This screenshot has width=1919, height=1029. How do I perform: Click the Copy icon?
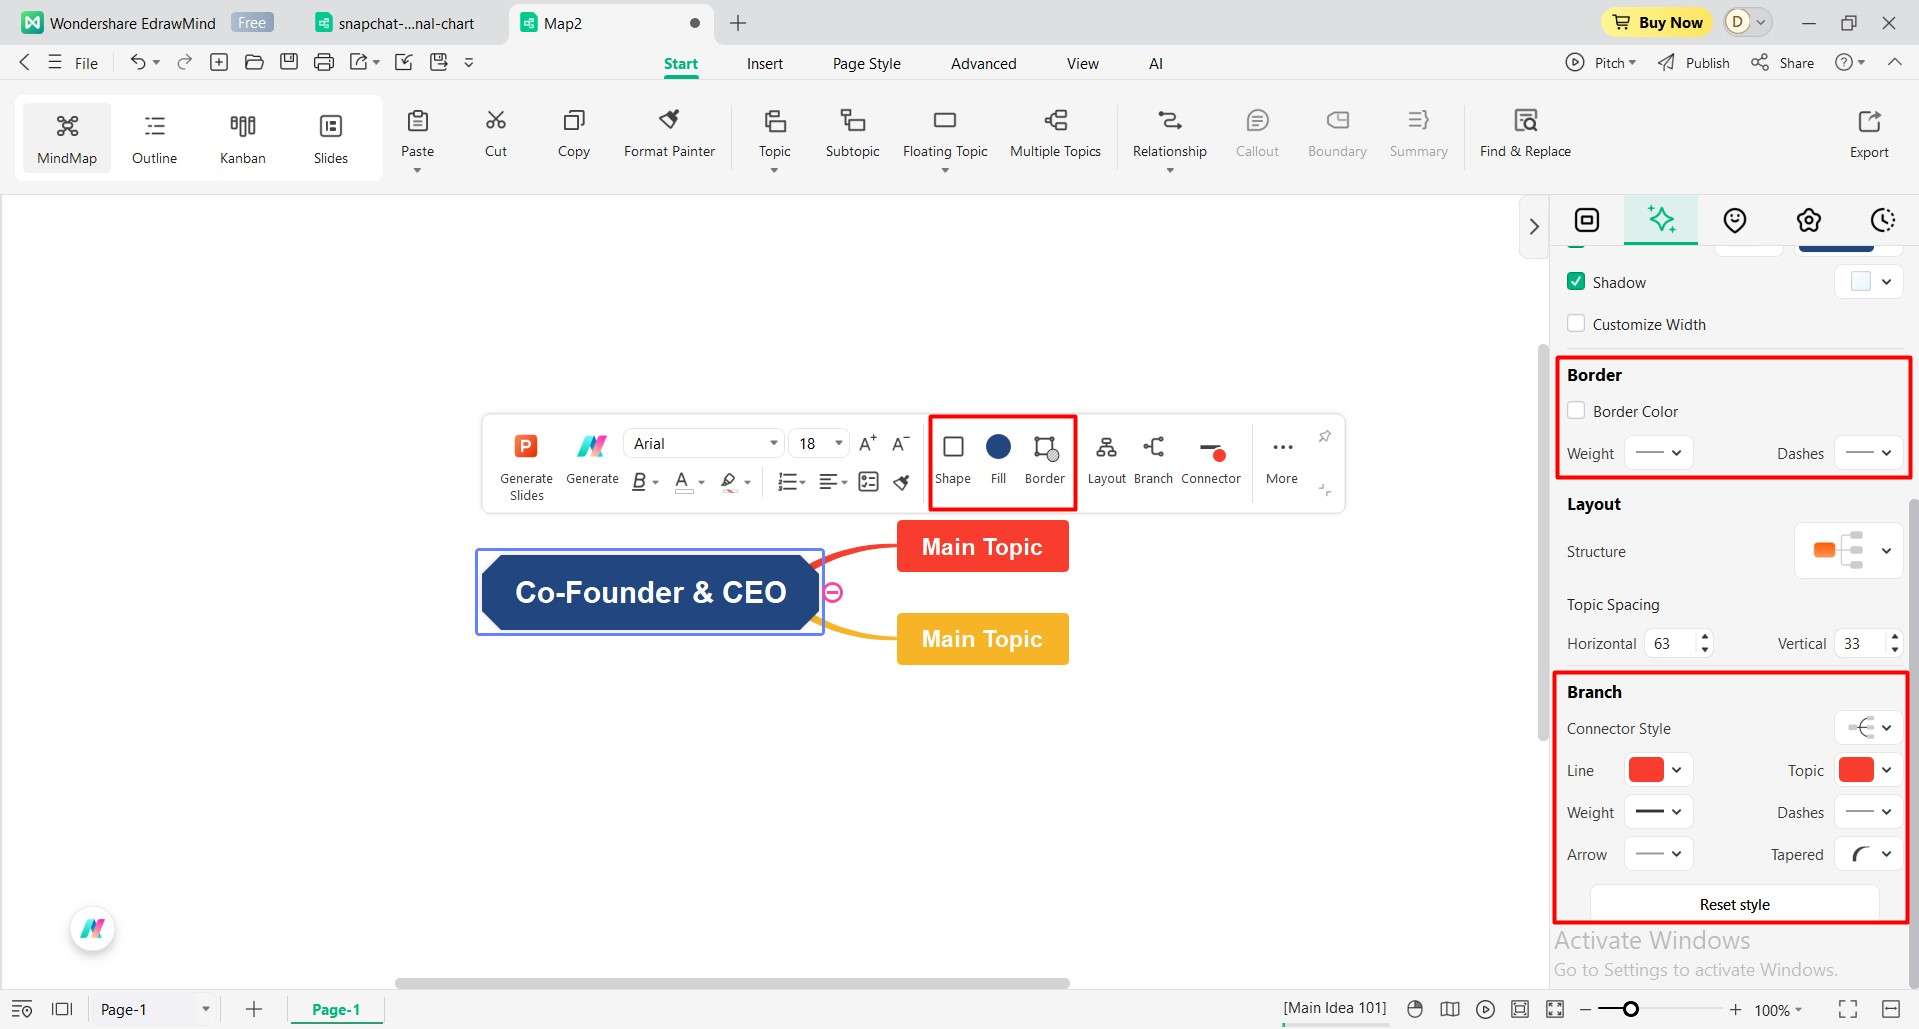(x=574, y=120)
